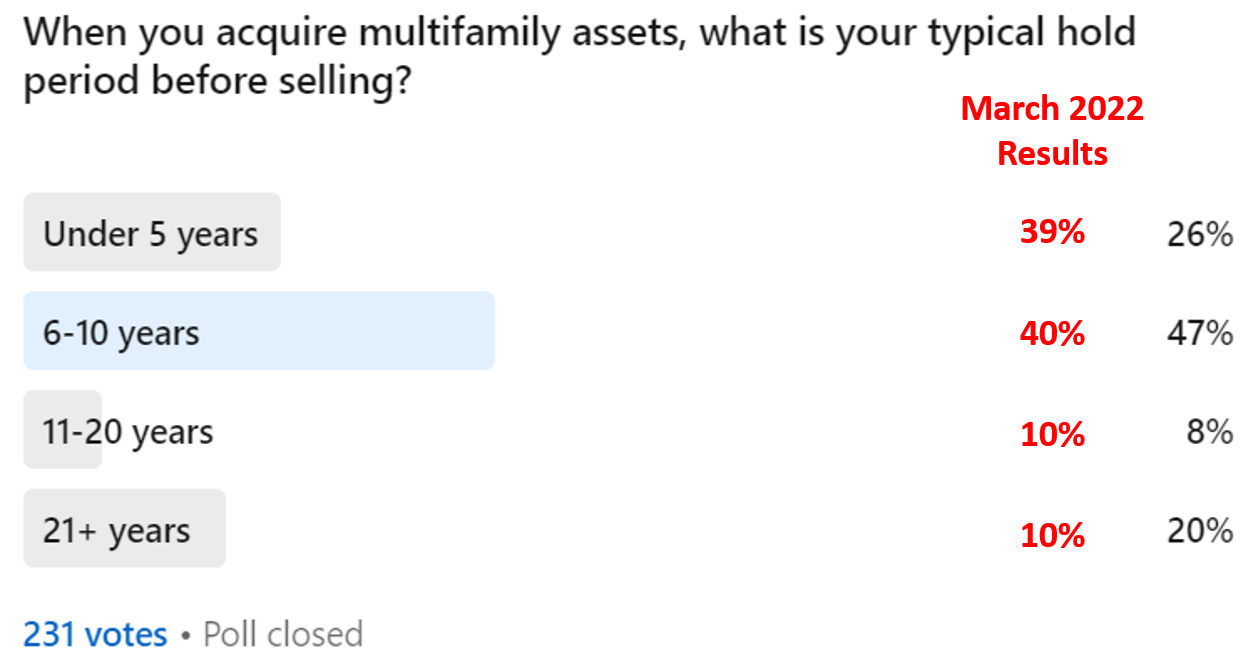Screen dimensions: 1253x663
Task: Click the black 26% result value
Action: 1199,235
